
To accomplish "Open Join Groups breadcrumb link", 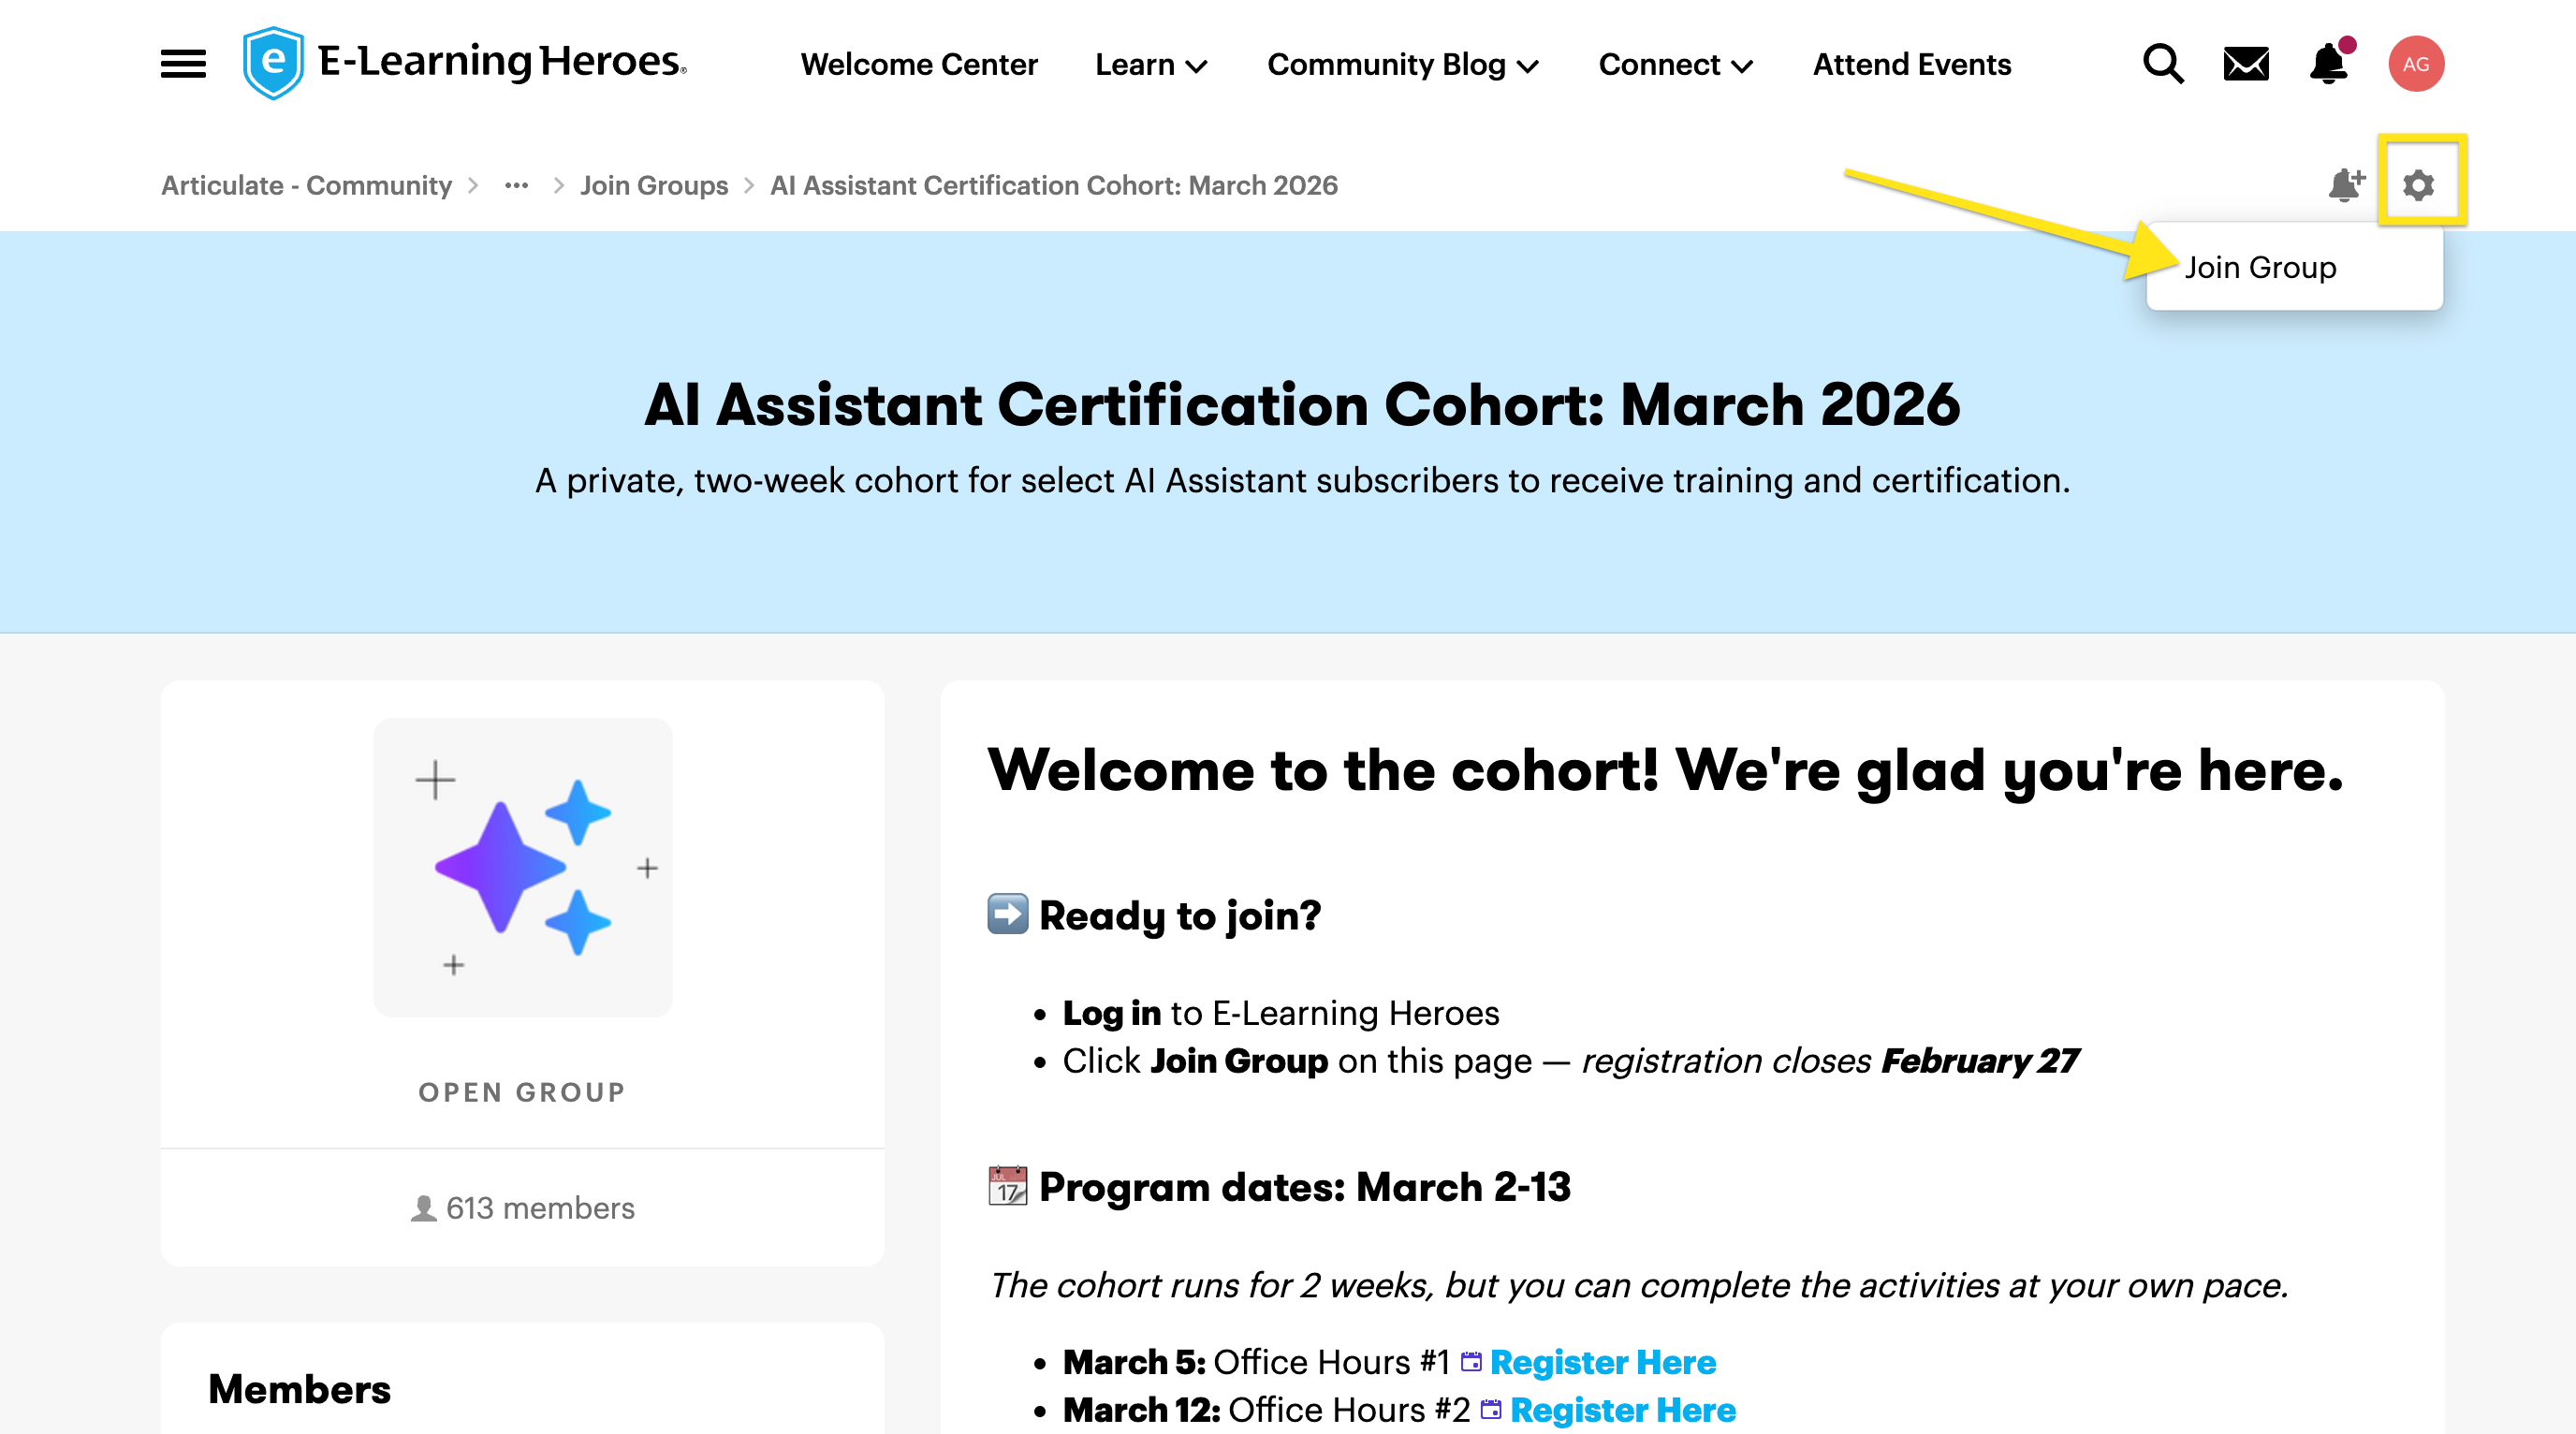I will coord(654,185).
